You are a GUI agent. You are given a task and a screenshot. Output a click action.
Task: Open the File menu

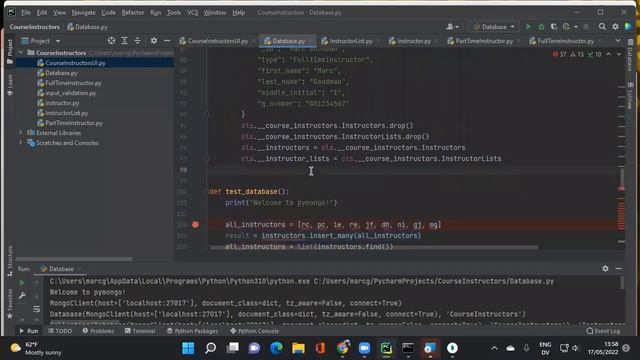point(26,13)
